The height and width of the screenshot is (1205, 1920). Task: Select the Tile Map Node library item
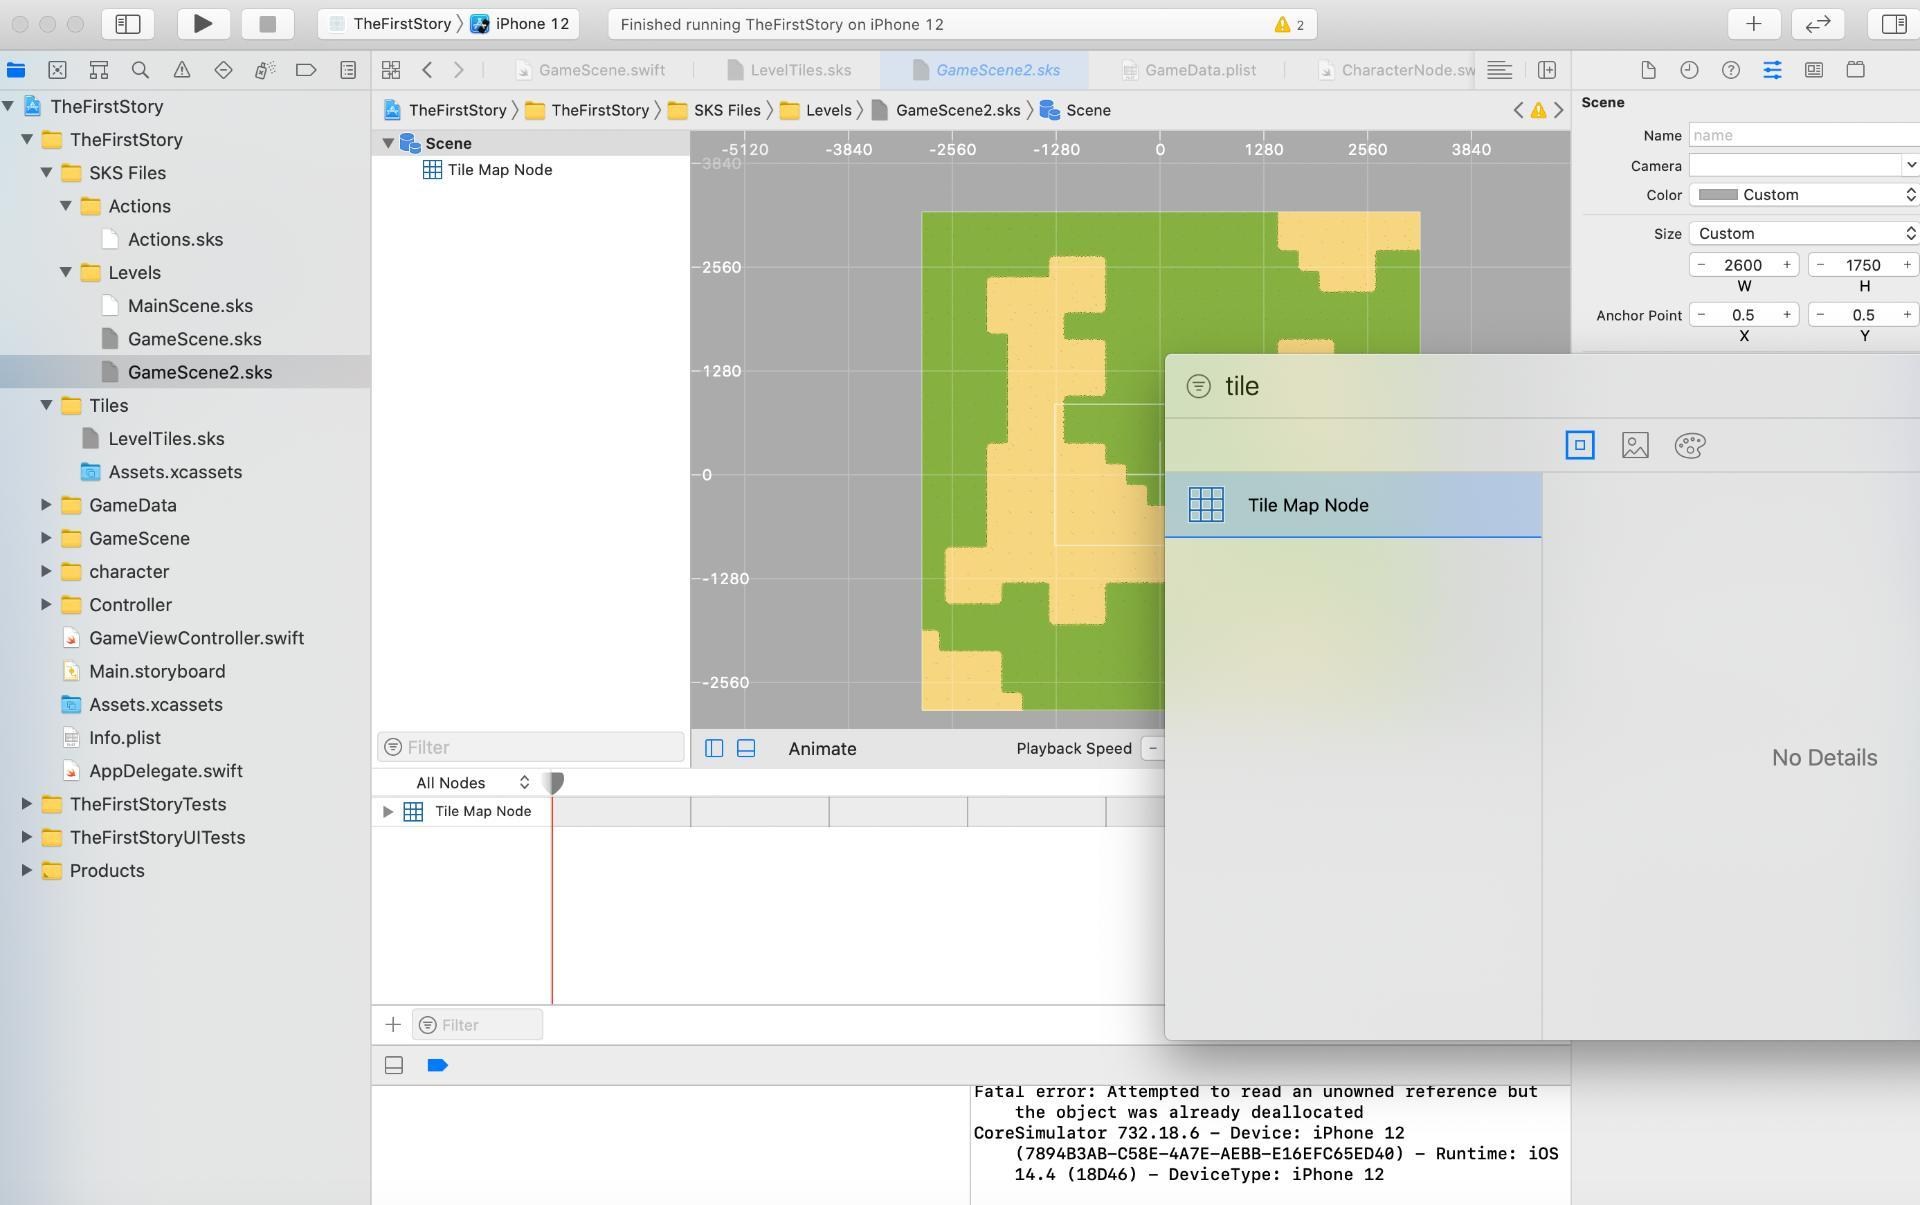(x=1353, y=505)
